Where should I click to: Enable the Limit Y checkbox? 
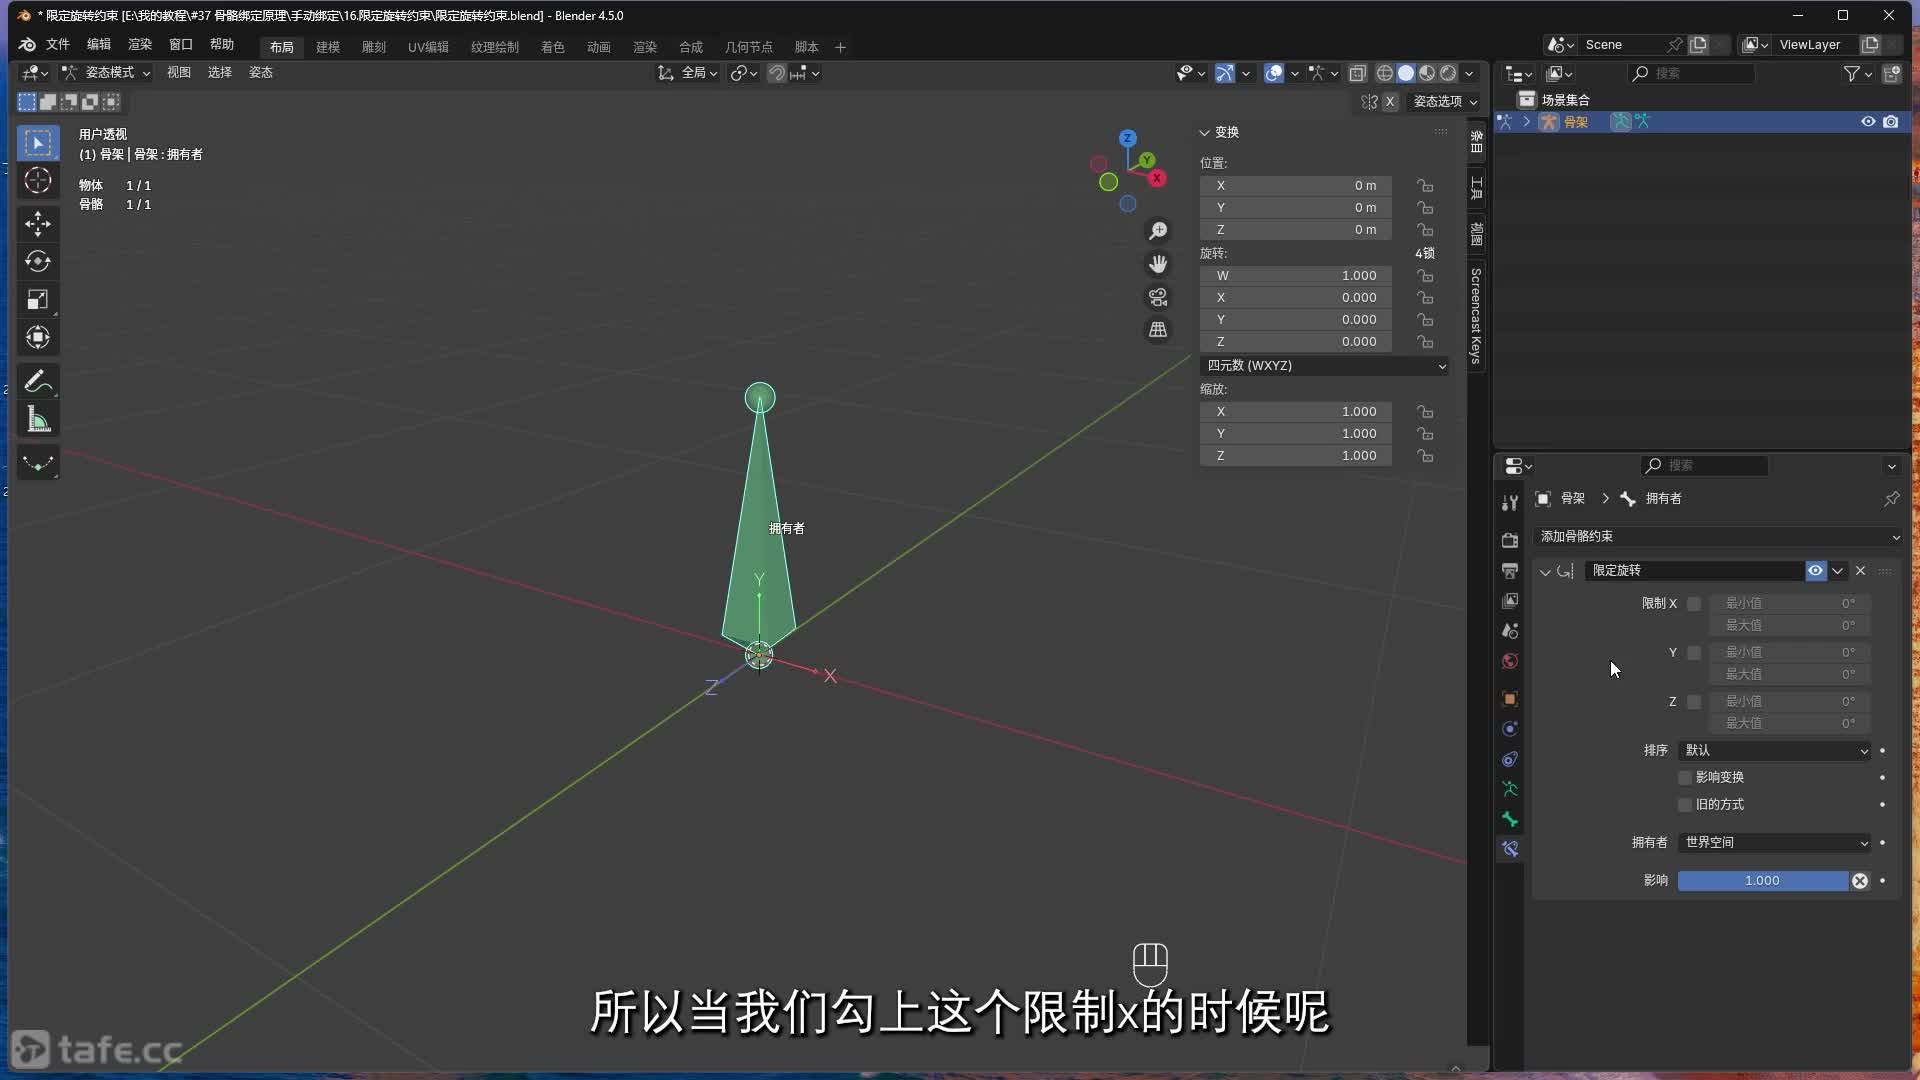point(1694,653)
